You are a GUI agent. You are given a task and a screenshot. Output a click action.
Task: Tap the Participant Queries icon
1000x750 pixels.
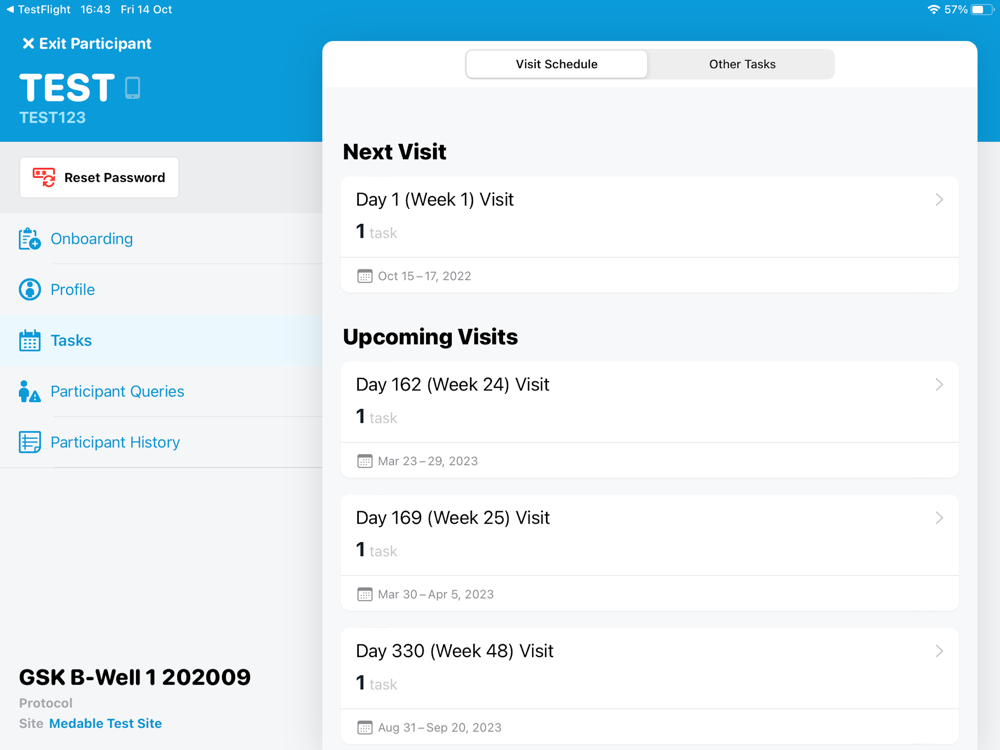(x=29, y=392)
